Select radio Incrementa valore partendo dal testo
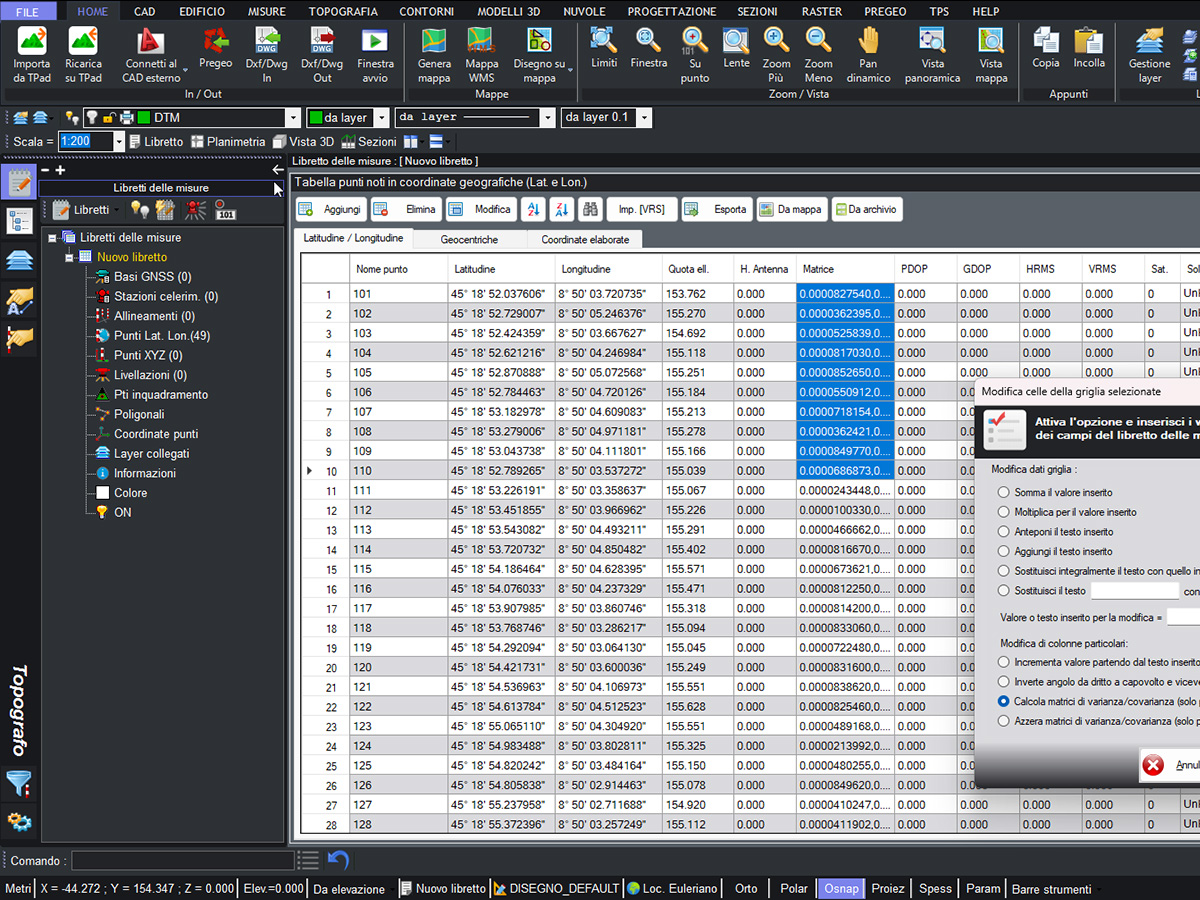The width and height of the screenshot is (1200, 900). coord(1004,662)
